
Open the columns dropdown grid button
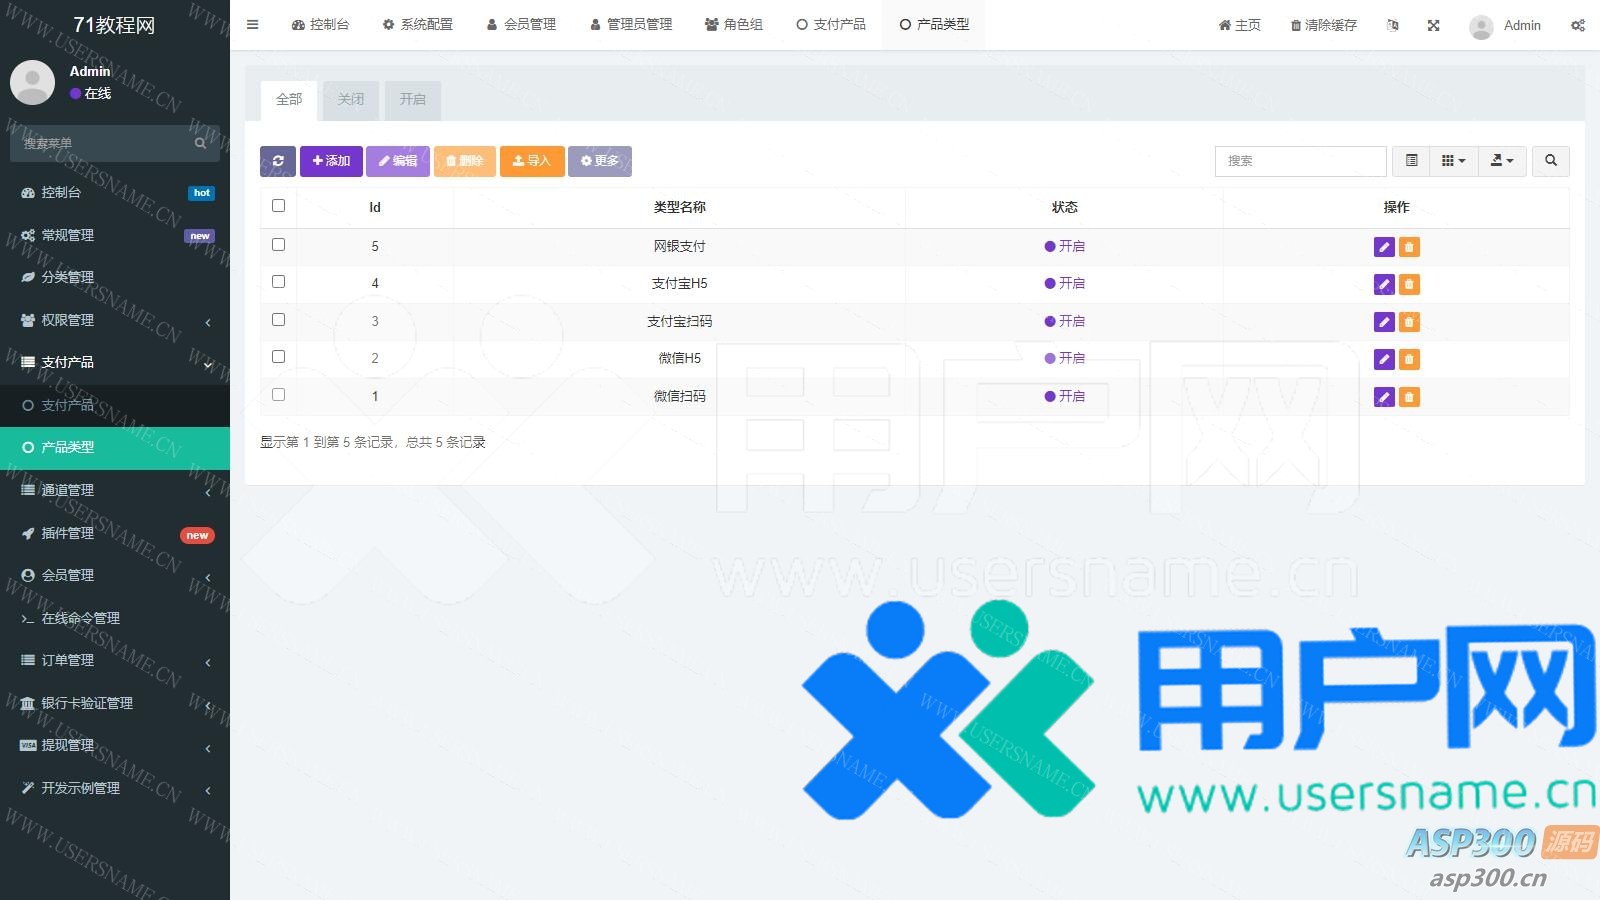click(x=1453, y=161)
